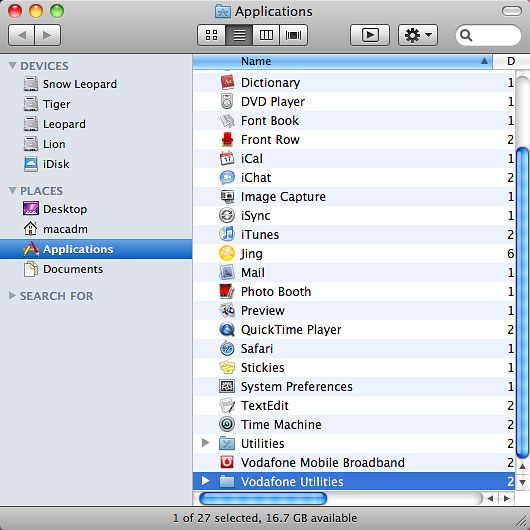The image size is (530, 530).
Task: Select the Preview app icon
Action: 227,310
